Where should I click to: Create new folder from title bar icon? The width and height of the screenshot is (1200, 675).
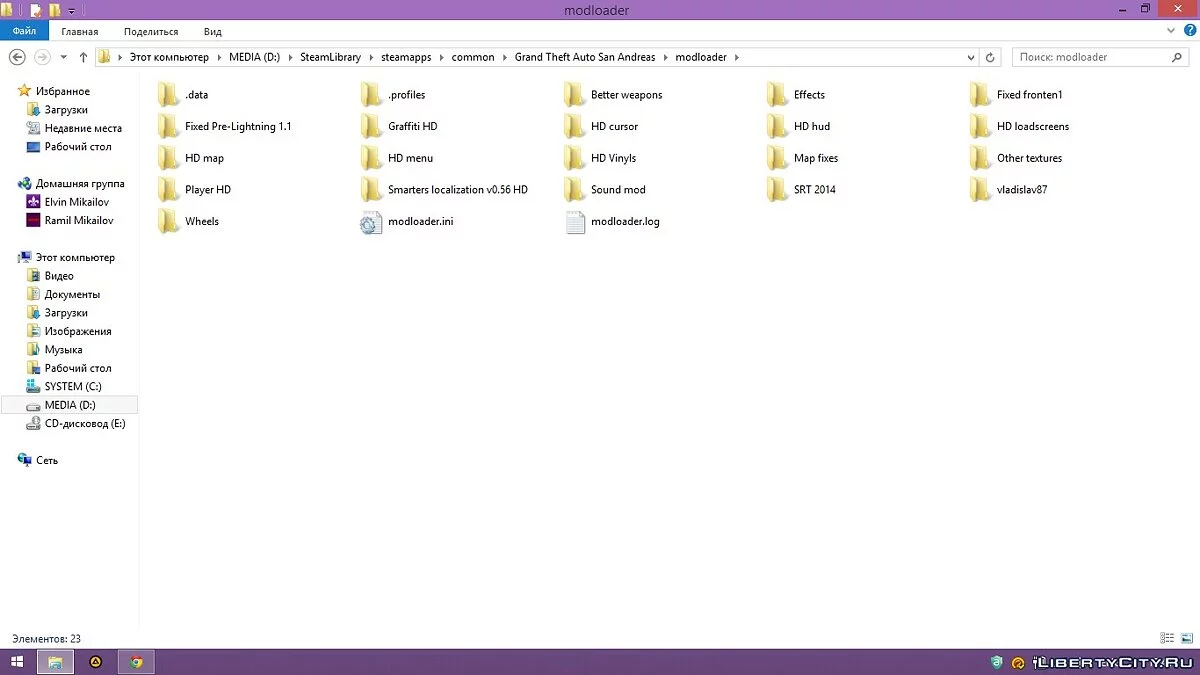tap(55, 10)
